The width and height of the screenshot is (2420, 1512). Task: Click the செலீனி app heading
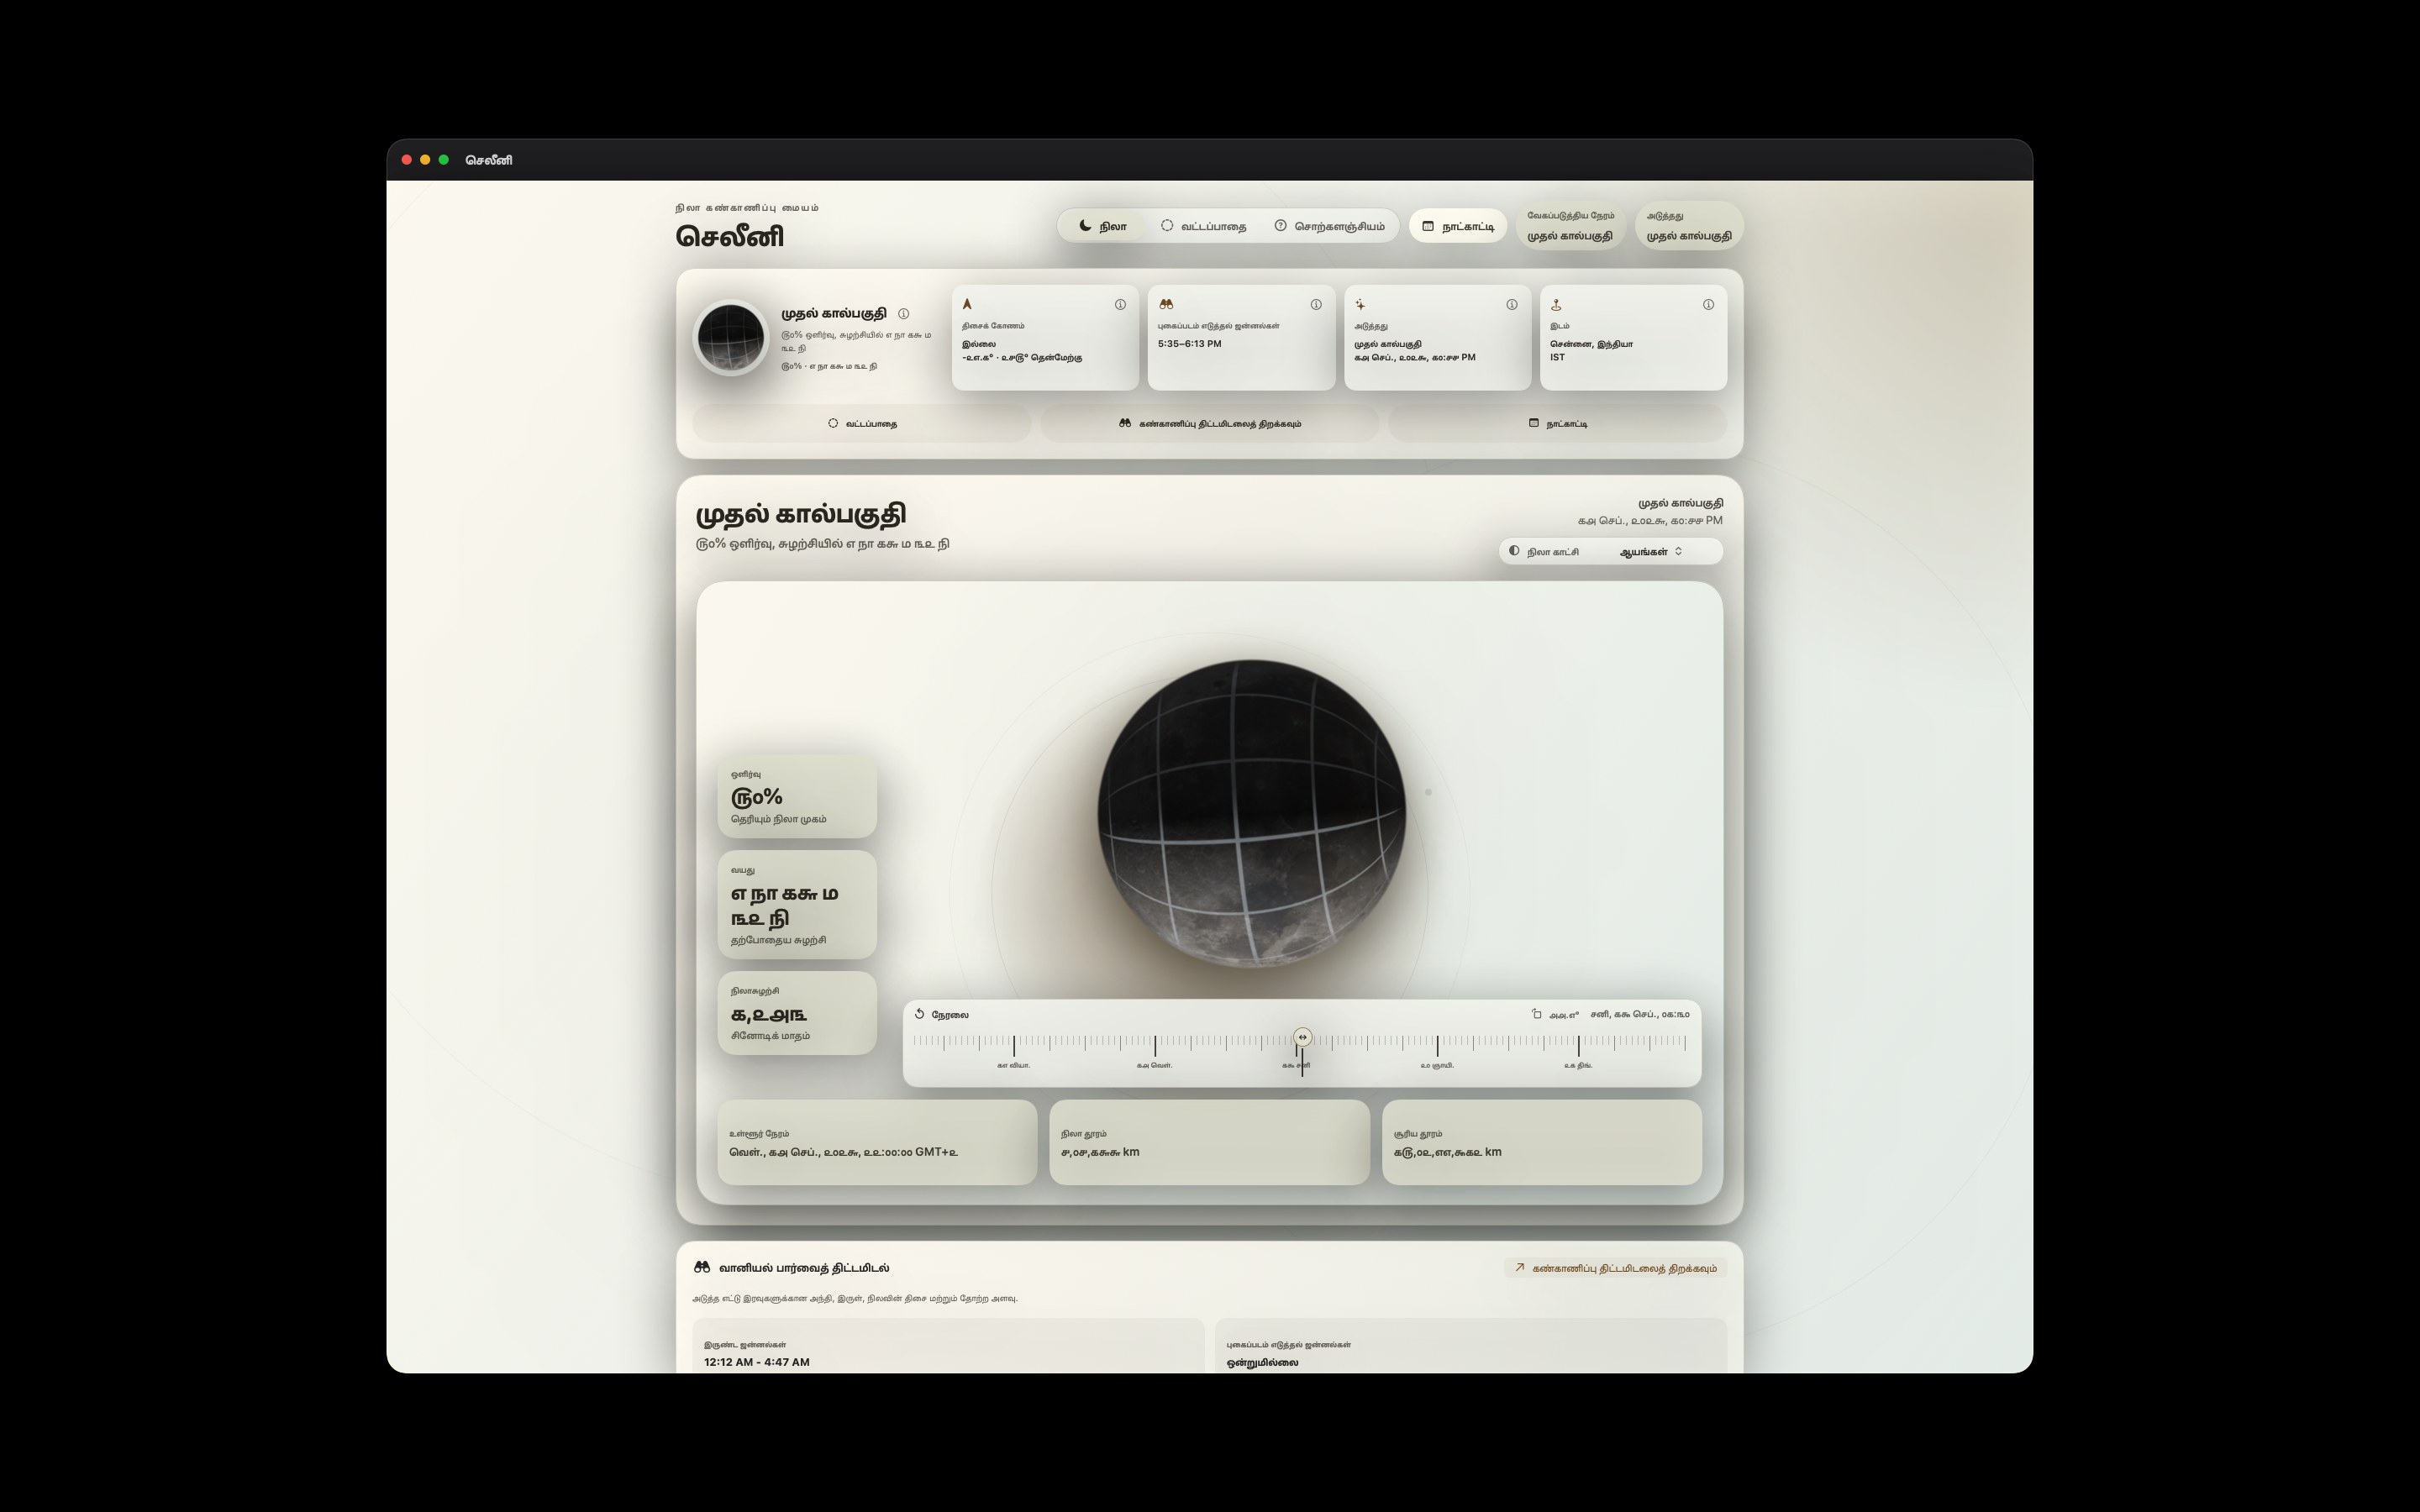[x=730, y=236]
